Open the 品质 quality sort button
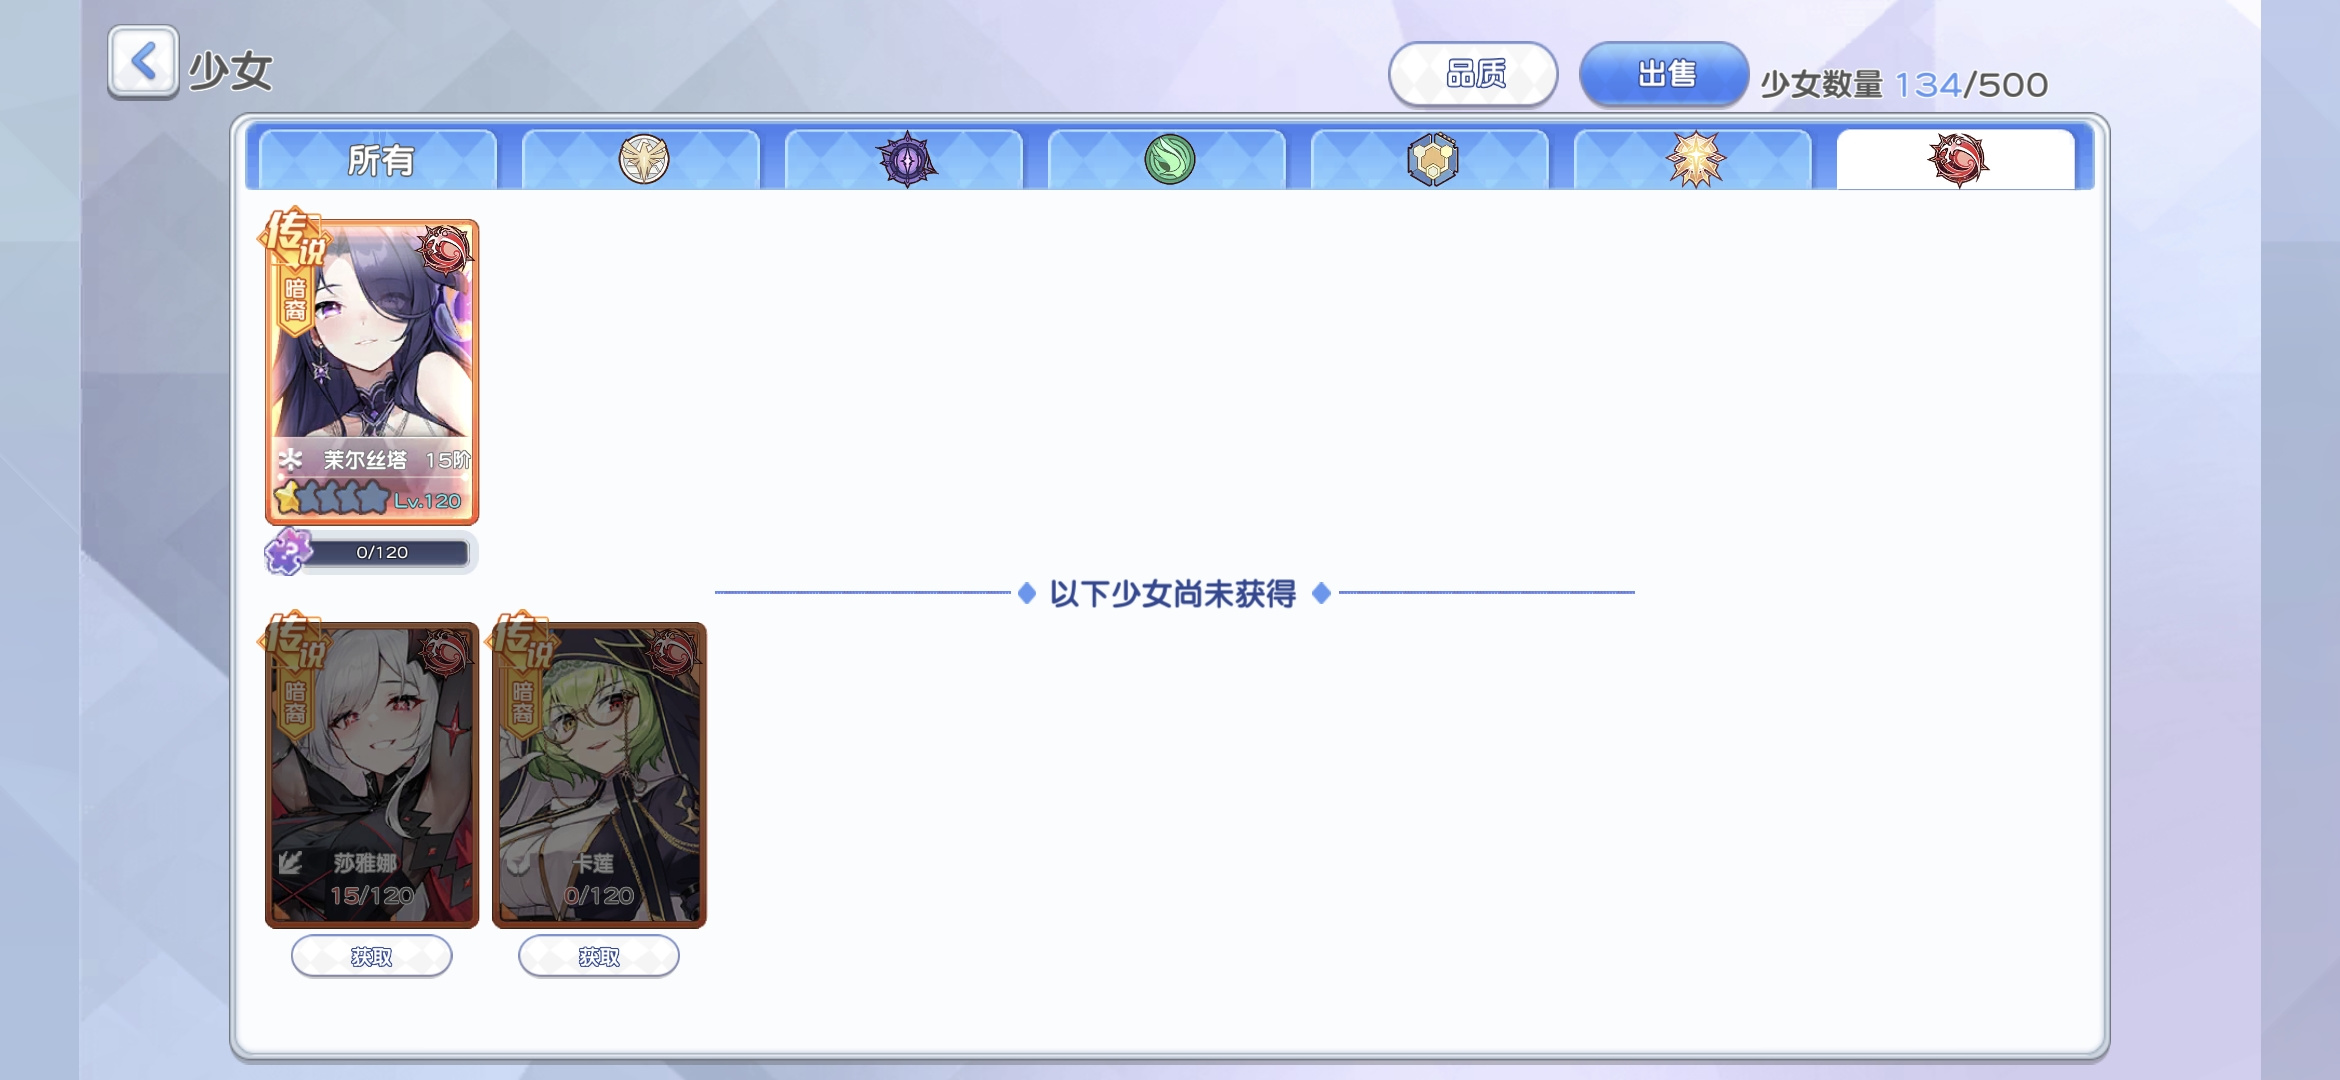 [x=1473, y=74]
